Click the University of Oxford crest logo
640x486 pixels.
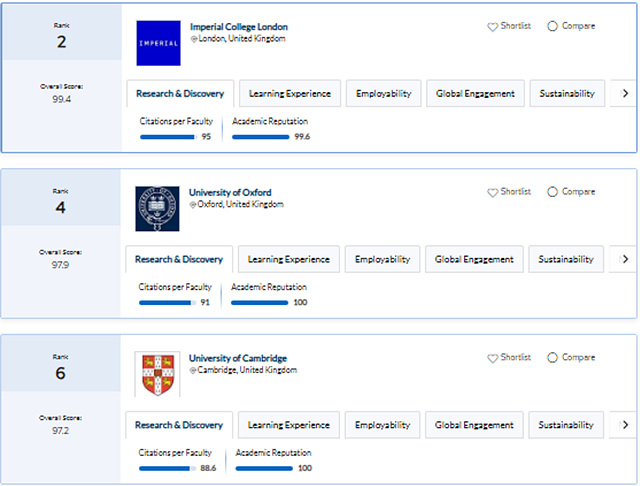point(157,209)
